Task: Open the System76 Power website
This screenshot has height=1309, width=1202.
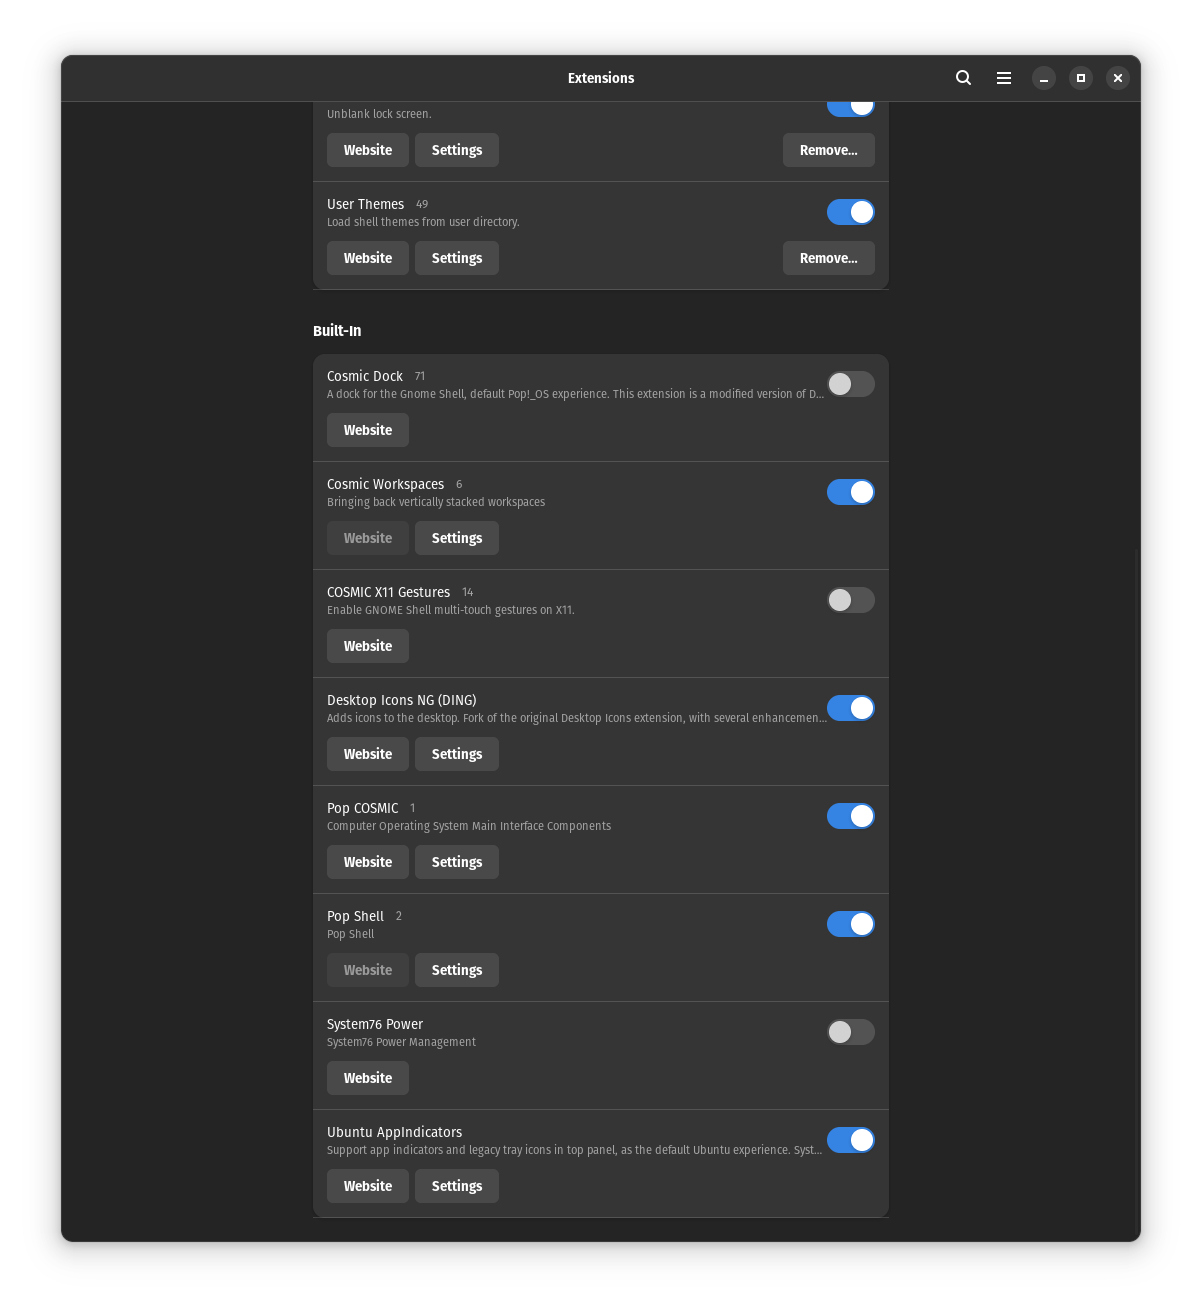Action: (x=367, y=1078)
